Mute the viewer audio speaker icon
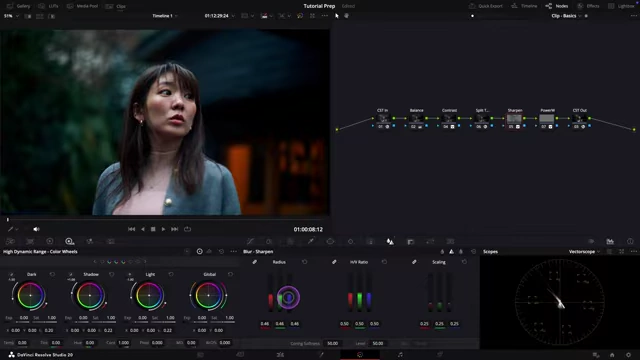 tap(36, 229)
